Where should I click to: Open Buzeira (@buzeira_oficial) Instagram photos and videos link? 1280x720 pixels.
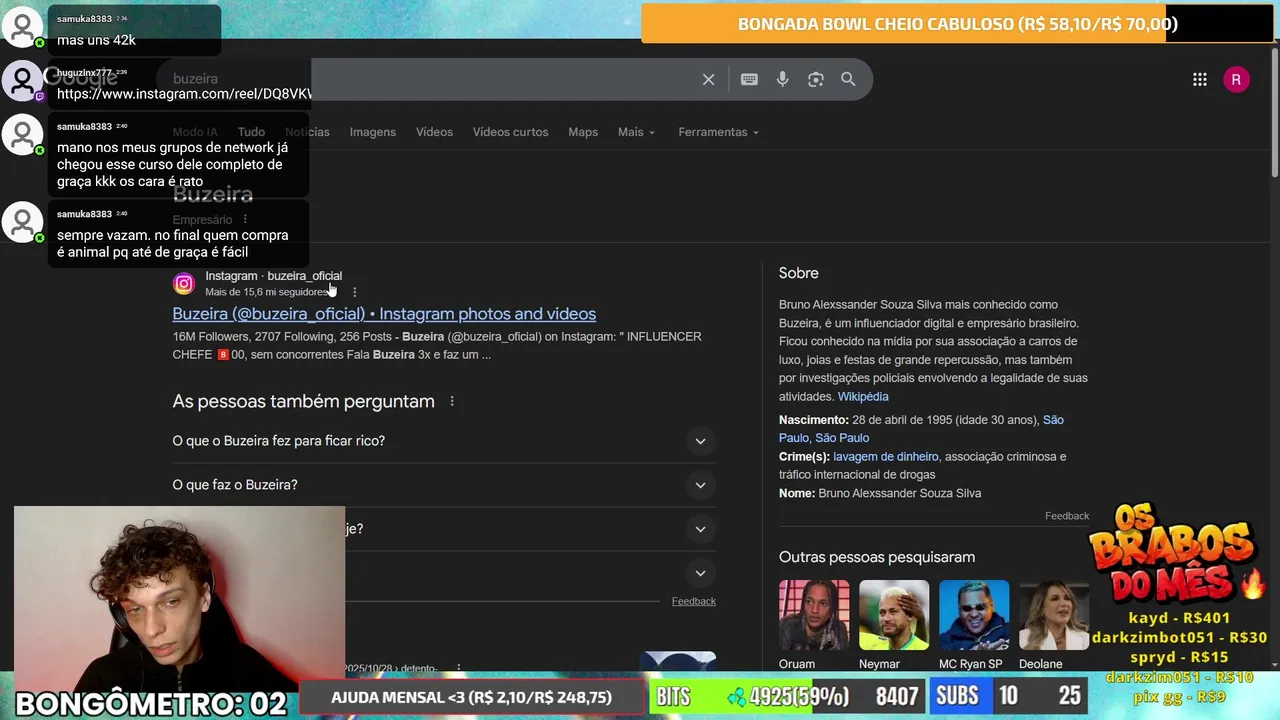pos(384,314)
